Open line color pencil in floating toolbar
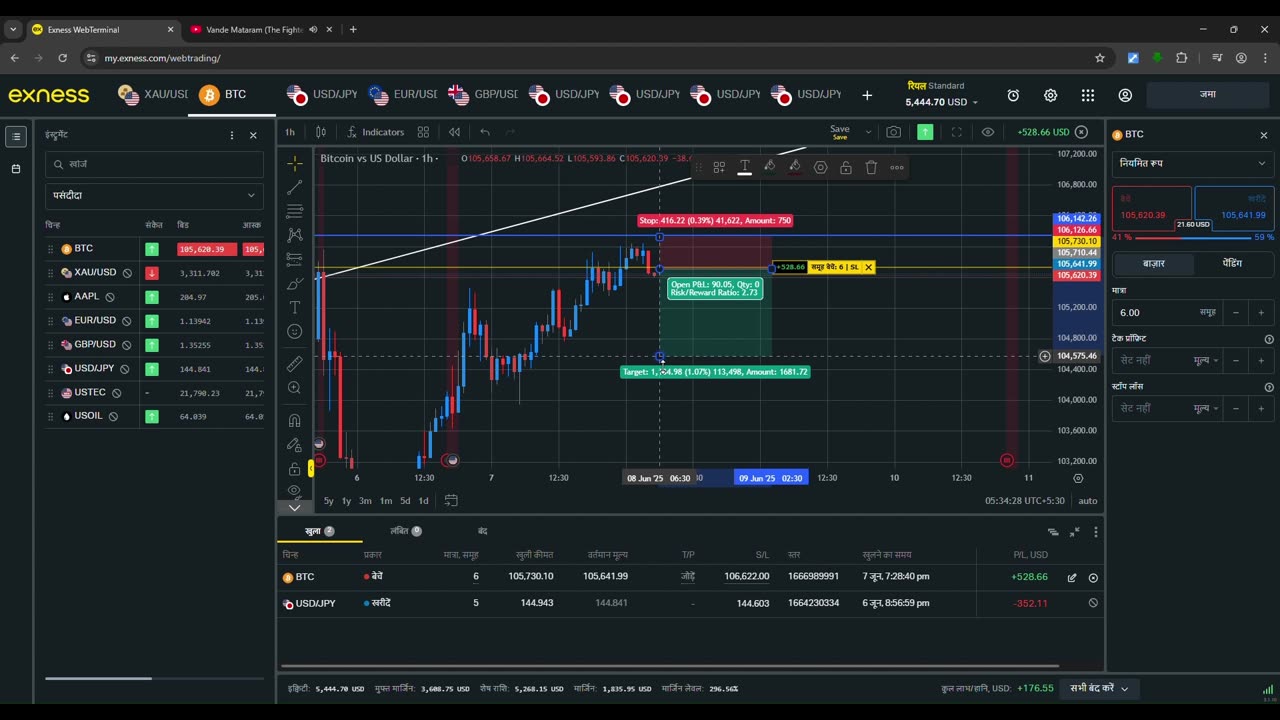This screenshot has width=1280, height=720. coord(769,167)
